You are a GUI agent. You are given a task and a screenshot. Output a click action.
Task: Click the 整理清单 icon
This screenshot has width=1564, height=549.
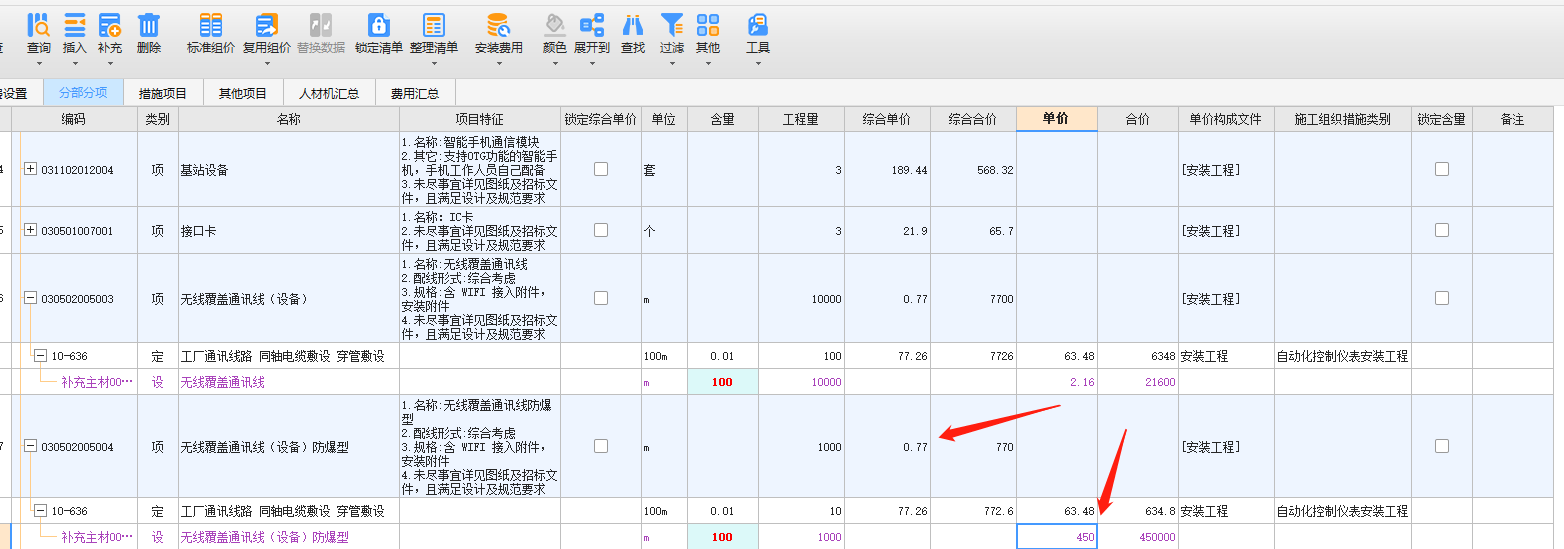click(434, 25)
